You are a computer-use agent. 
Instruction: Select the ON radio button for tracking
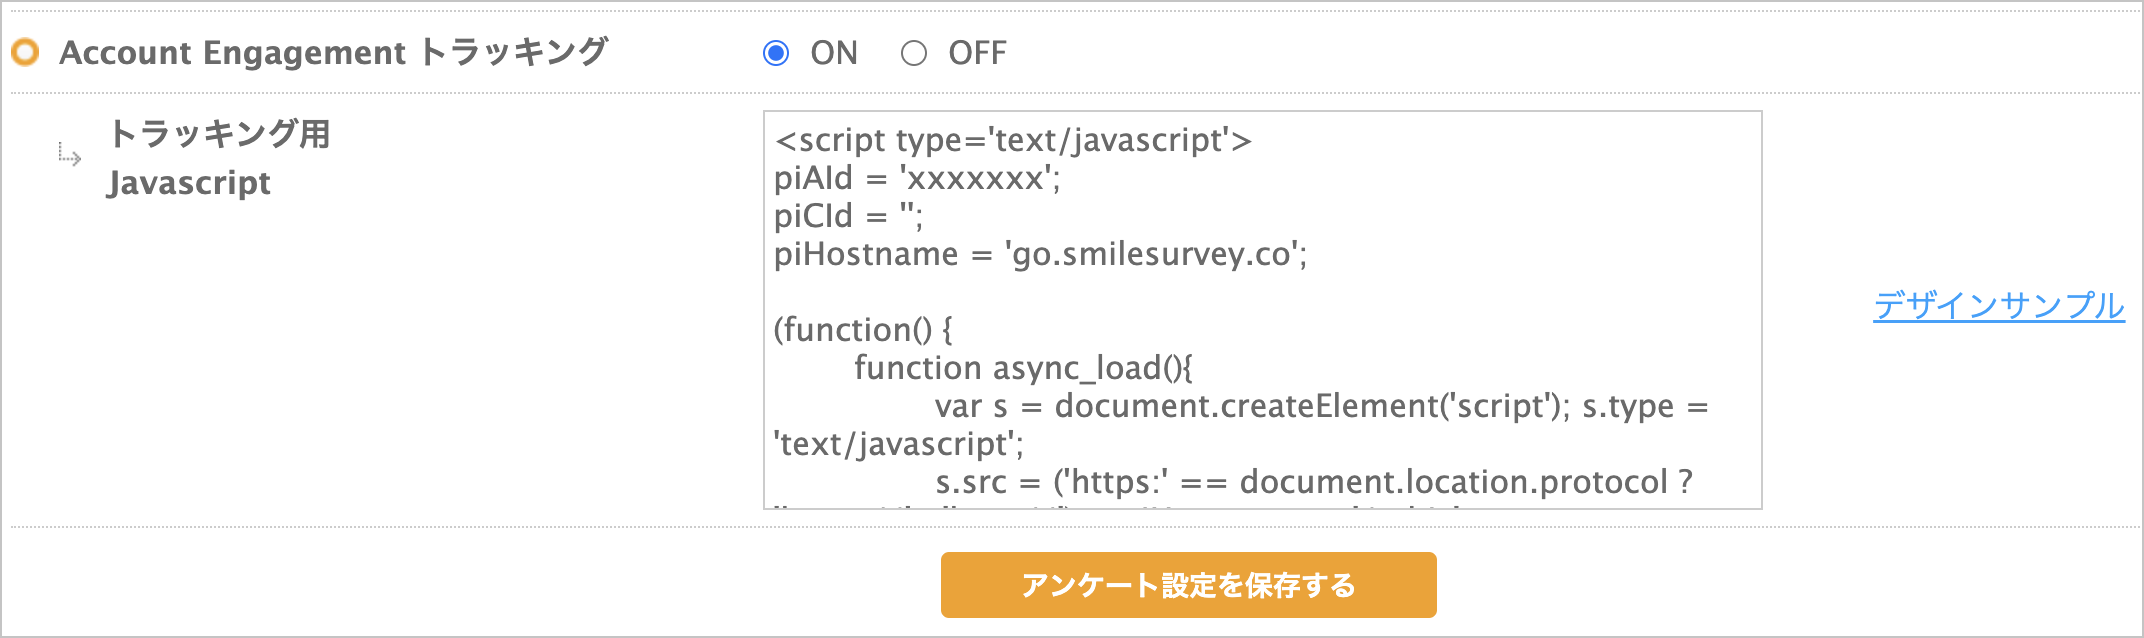pos(776,53)
